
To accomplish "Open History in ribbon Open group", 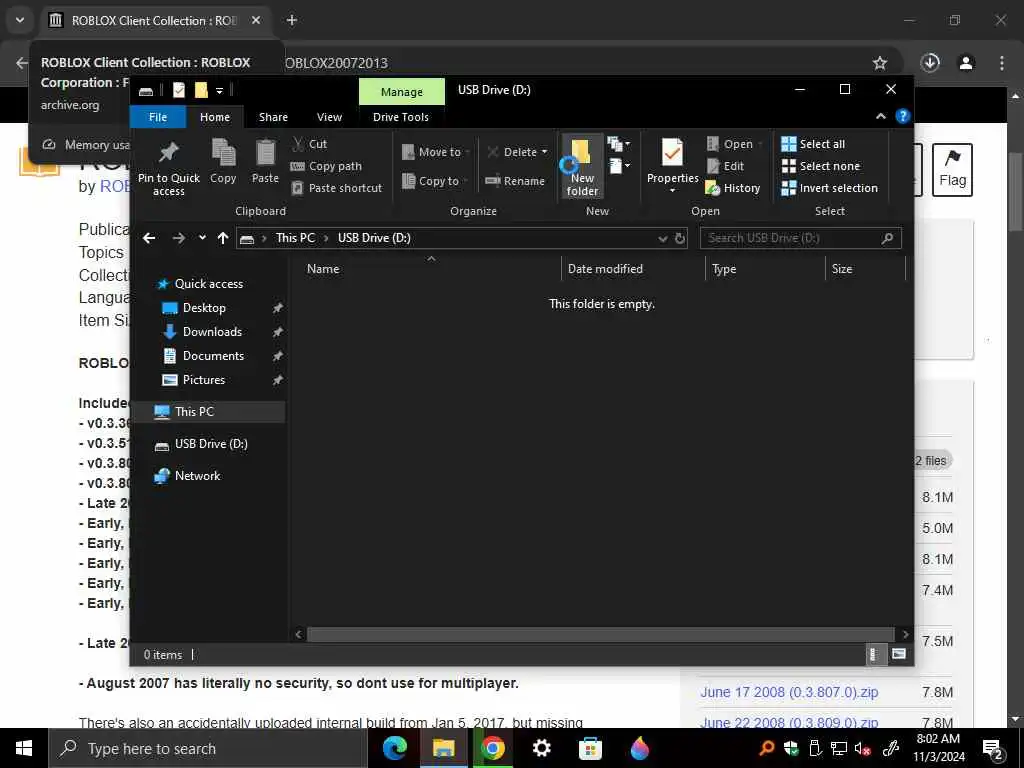I will 733,188.
